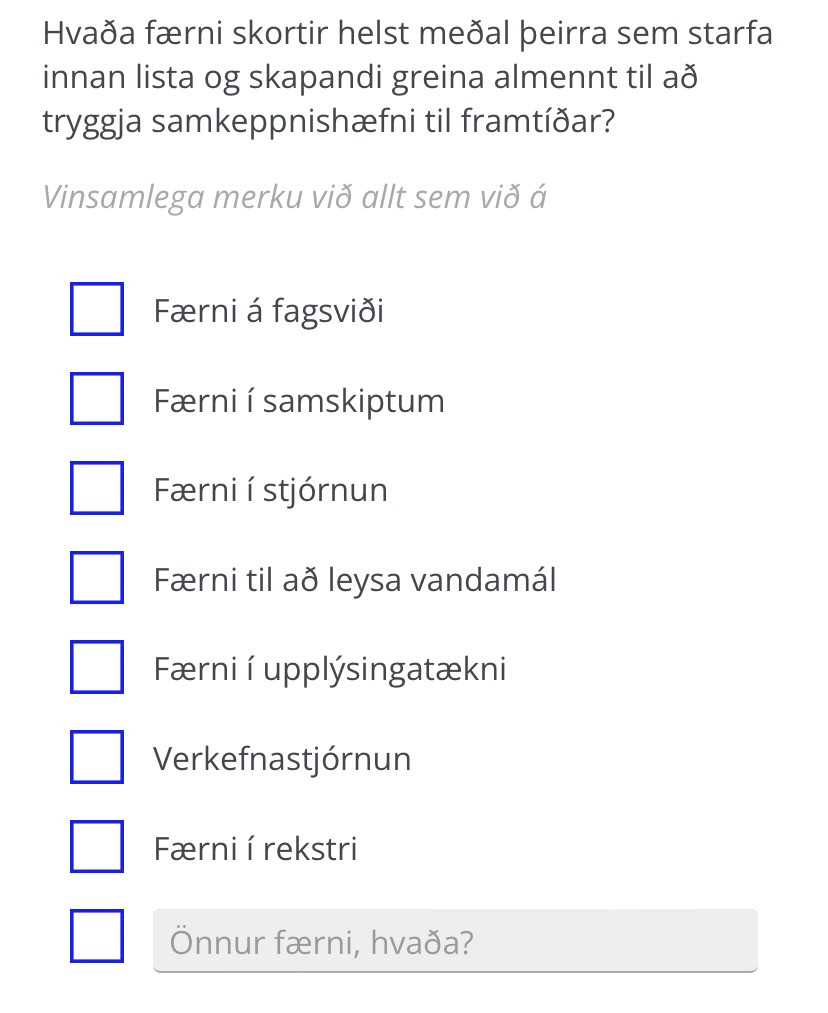Viewport: 828px width, 1013px height.
Task: Tick the checkbox next to Önnur færni field
Action: tap(97, 935)
